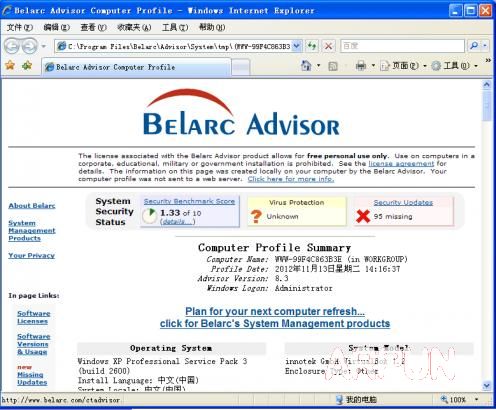Open a new blank tab
Screen dimensions: 496x410
point(241,68)
